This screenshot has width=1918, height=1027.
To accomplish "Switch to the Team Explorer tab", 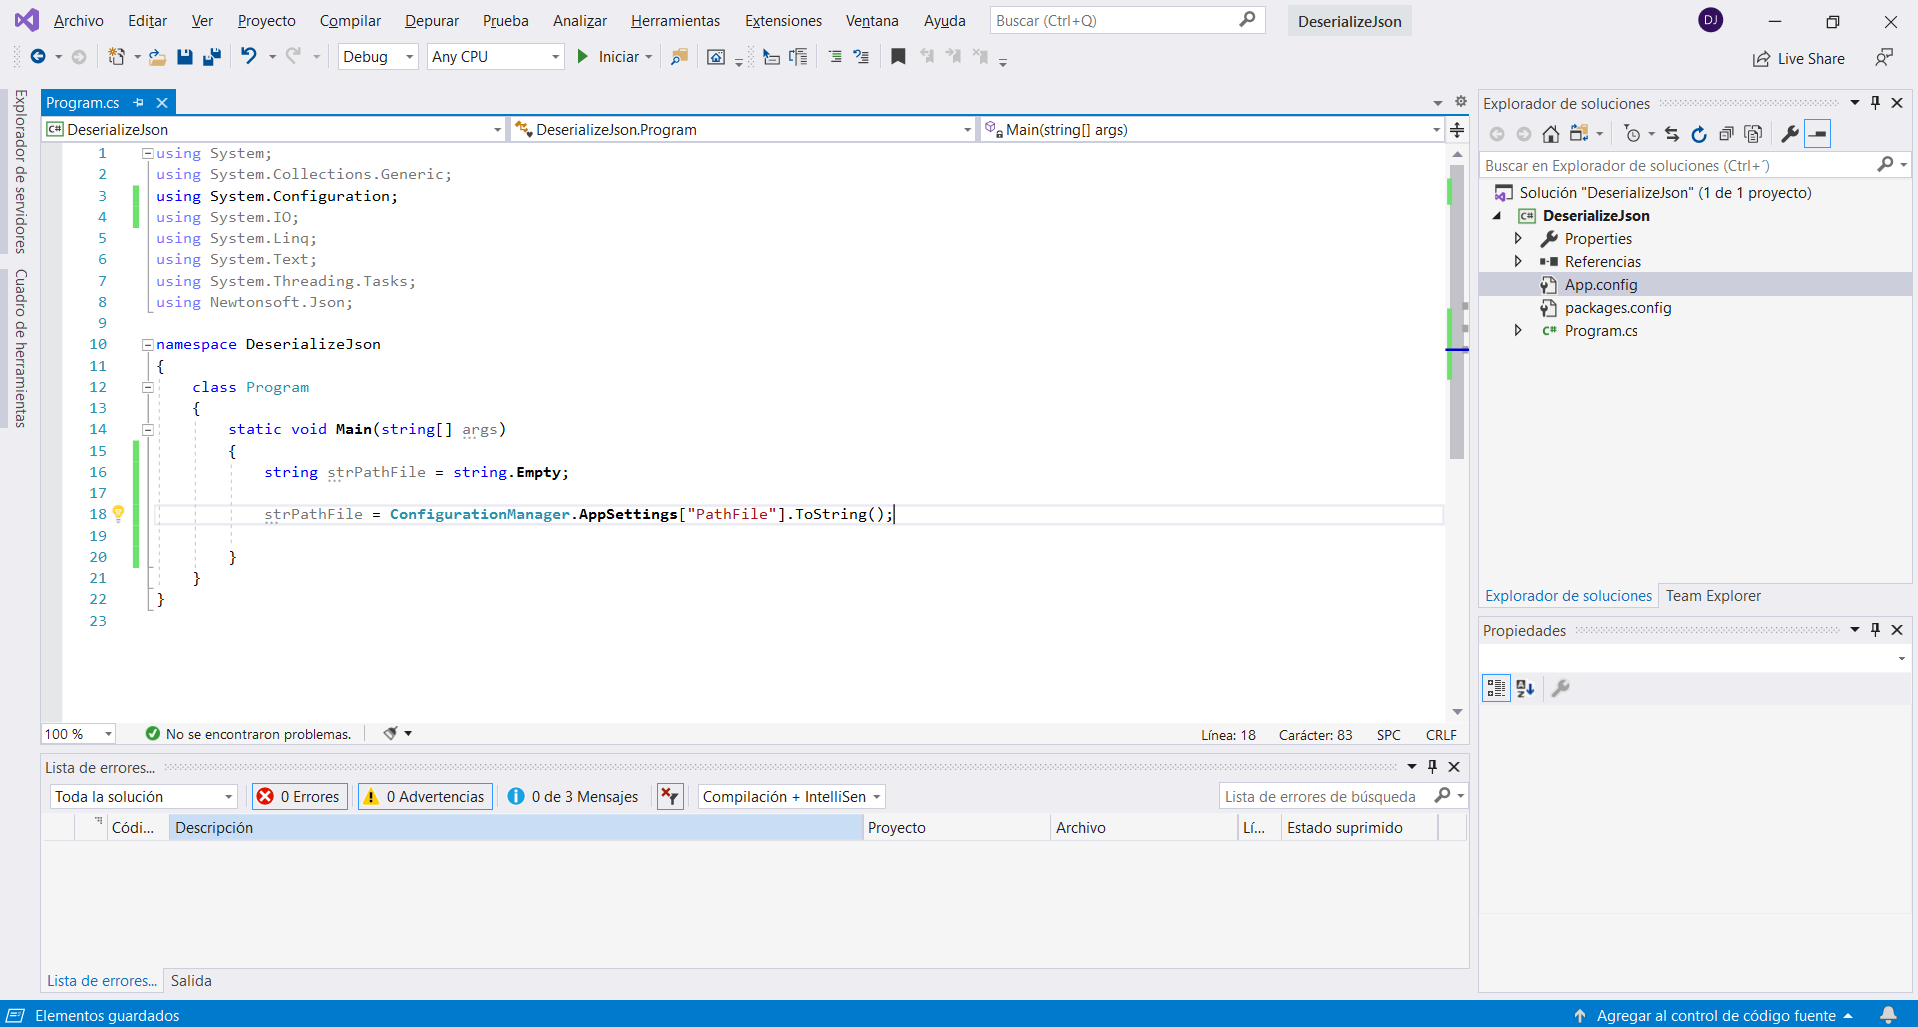I will (x=1712, y=596).
